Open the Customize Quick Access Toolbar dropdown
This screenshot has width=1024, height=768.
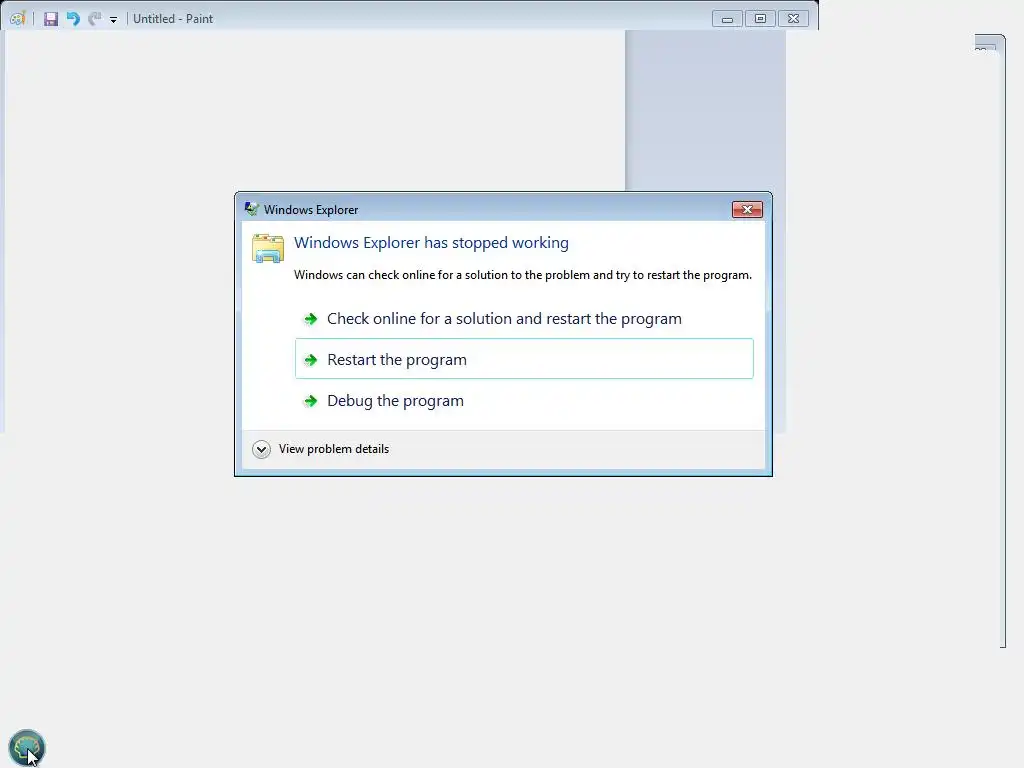[114, 20]
